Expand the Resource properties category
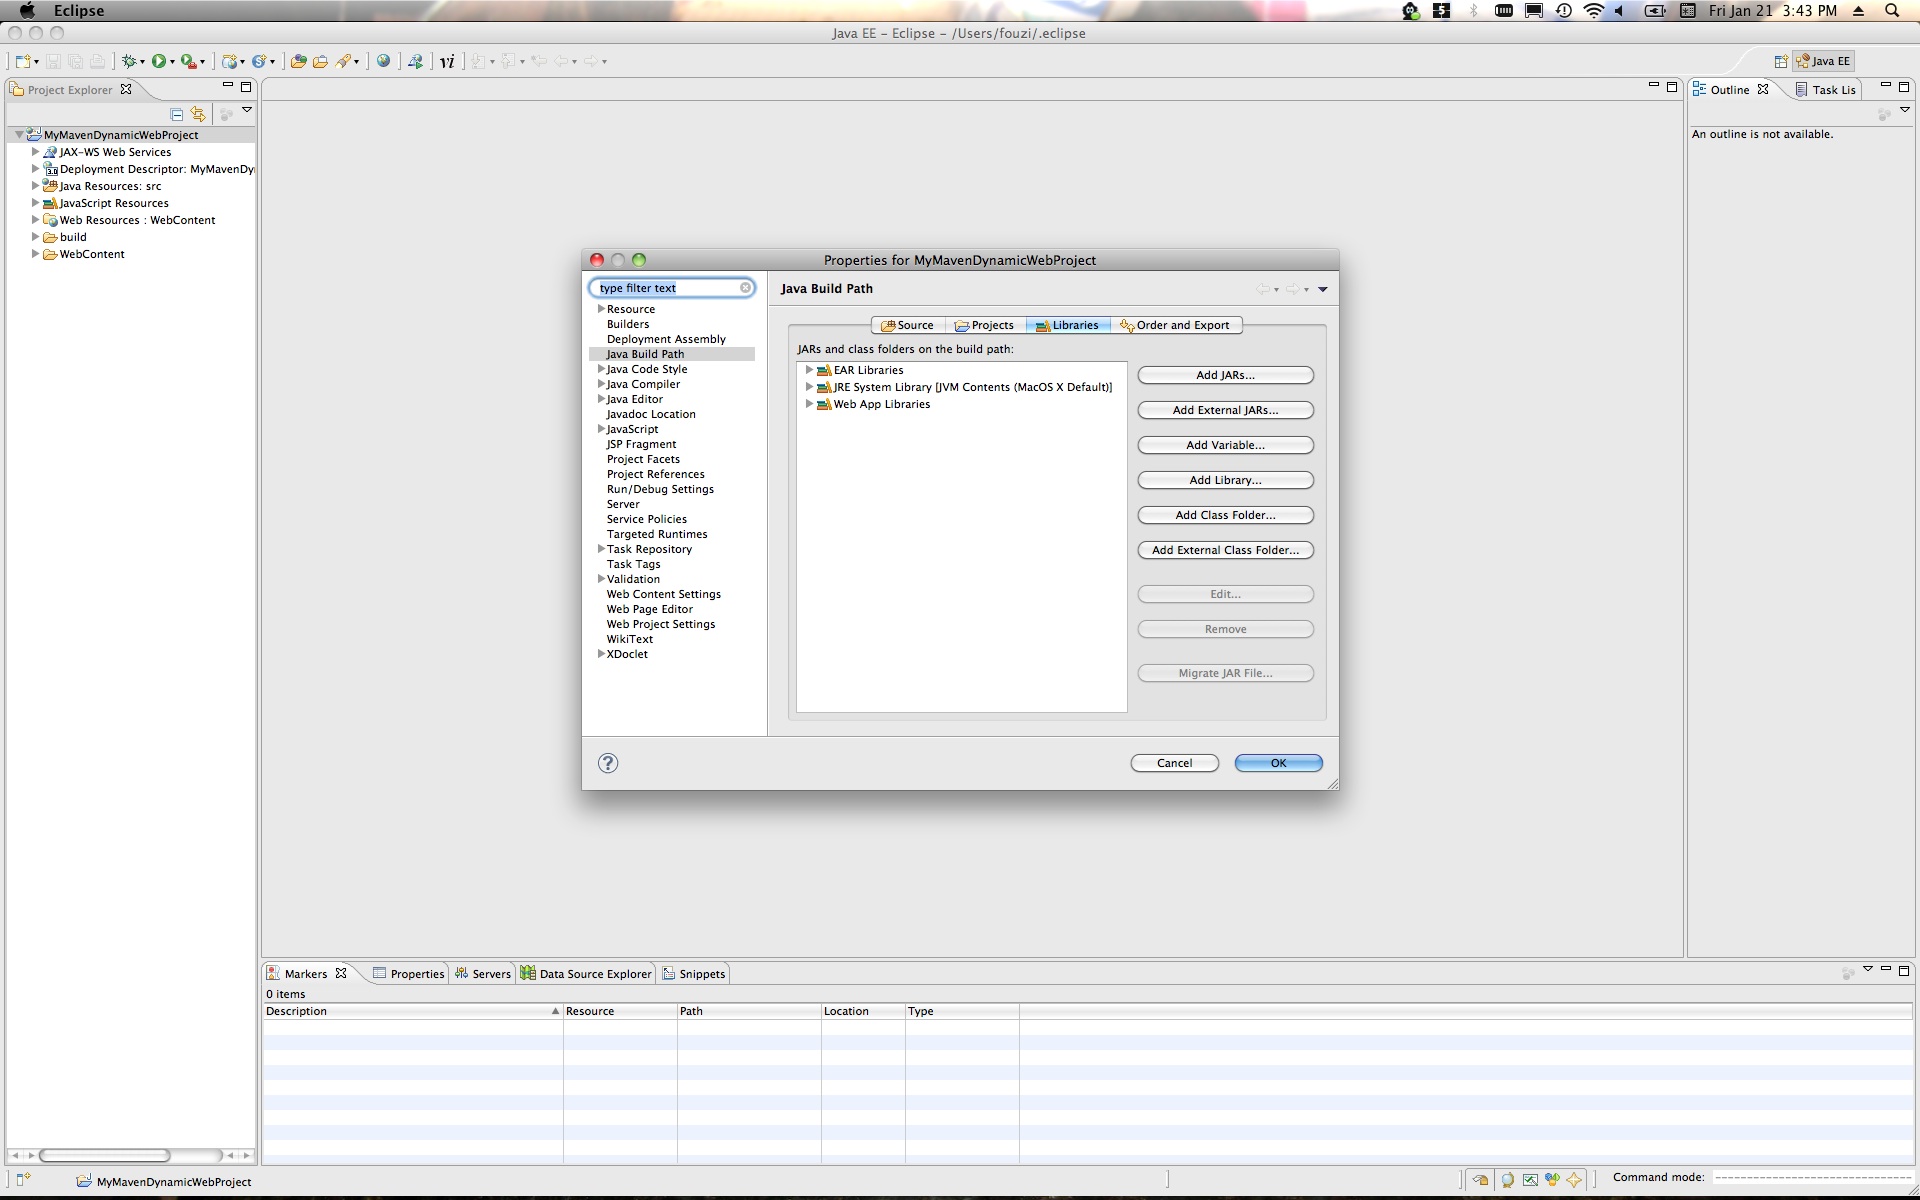Image resolution: width=1920 pixels, height=1200 pixels. [x=601, y=309]
